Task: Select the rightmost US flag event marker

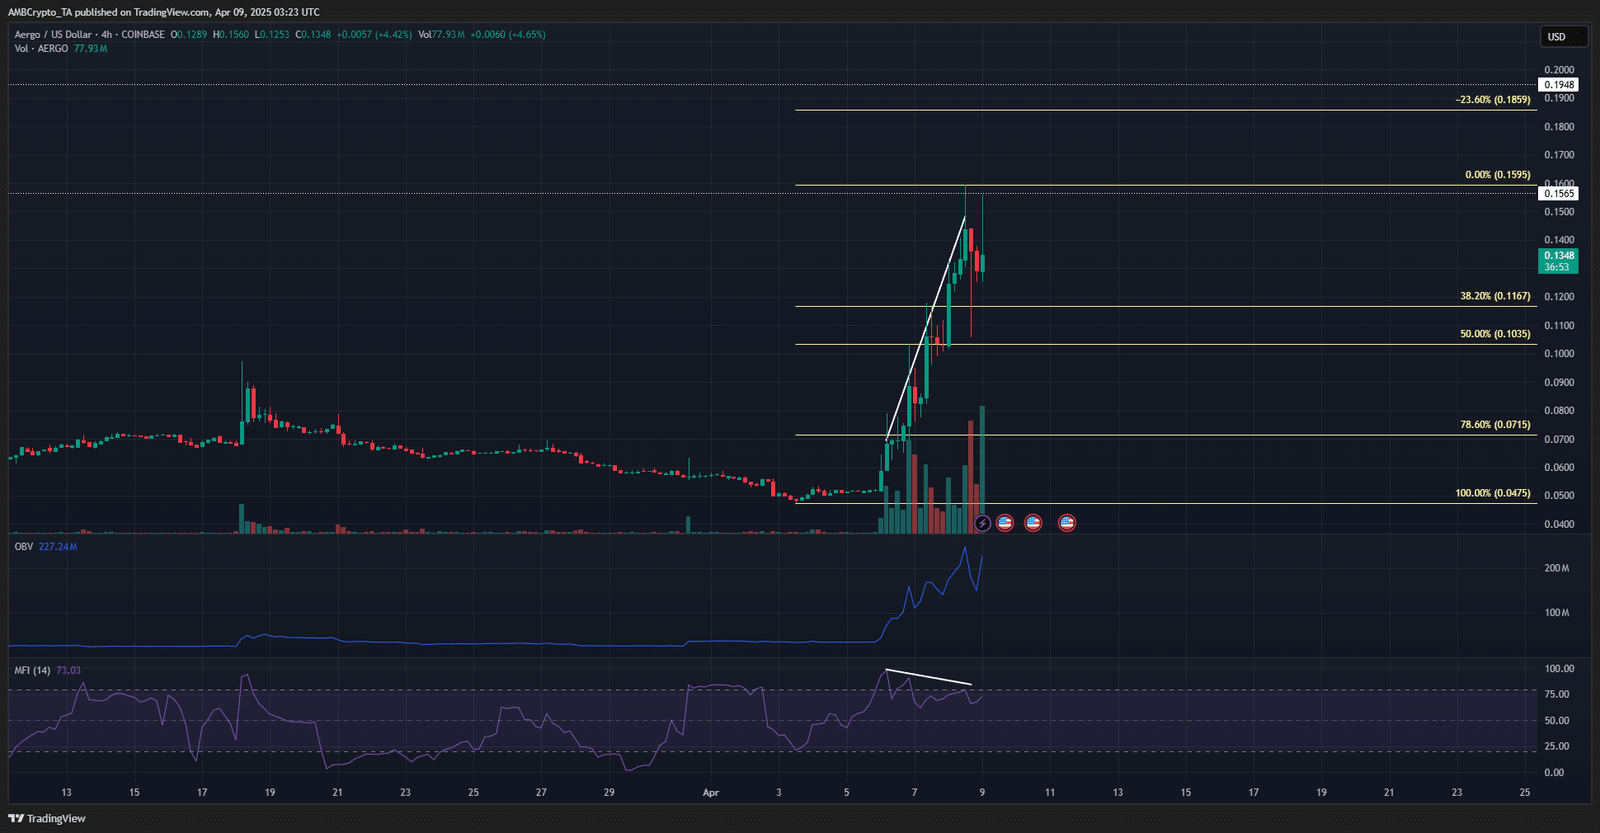Action: pyautogui.click(x=1067, y=523)
